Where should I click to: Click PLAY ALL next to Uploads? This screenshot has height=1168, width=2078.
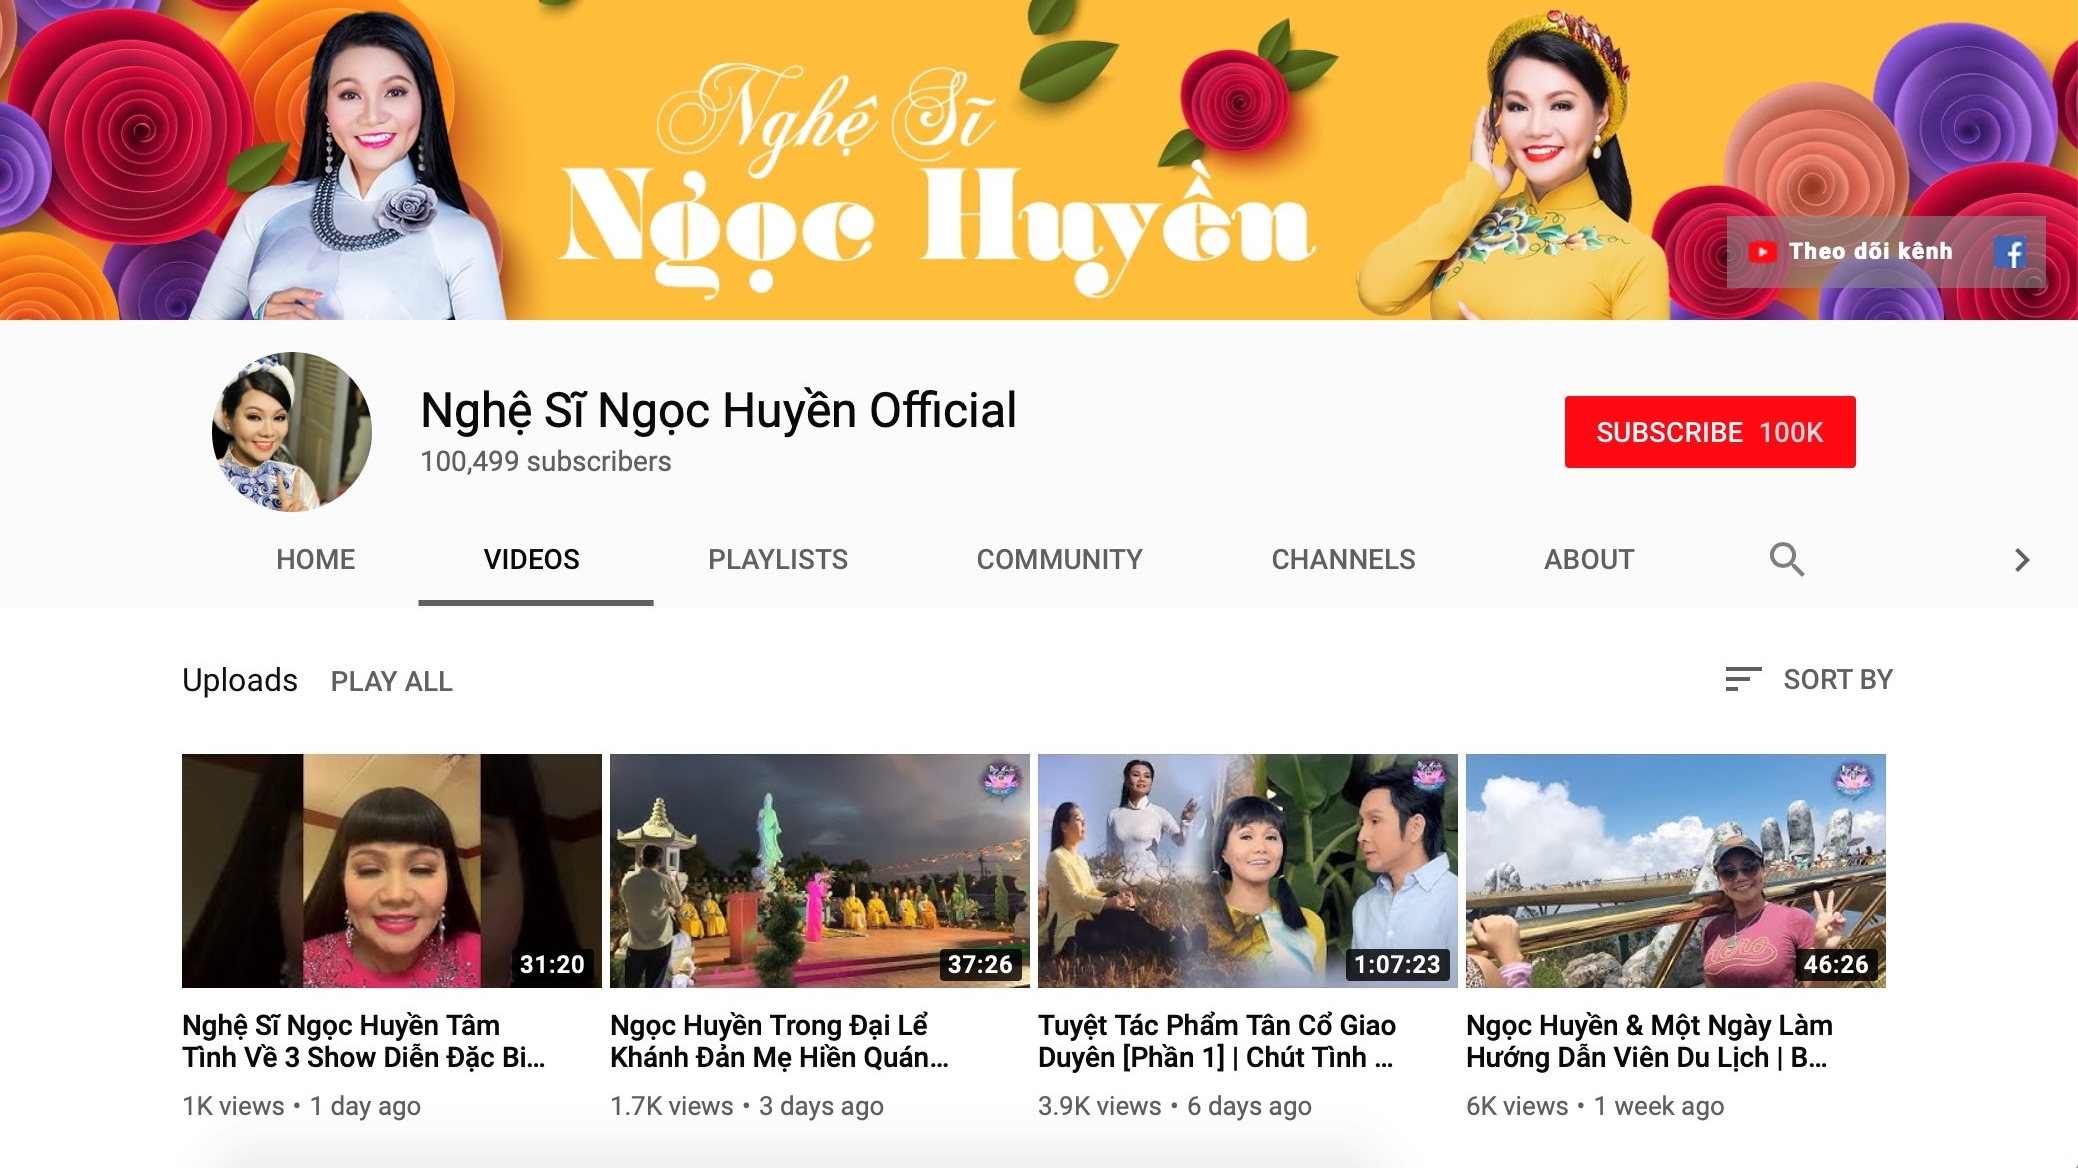[x=392, y=681]
